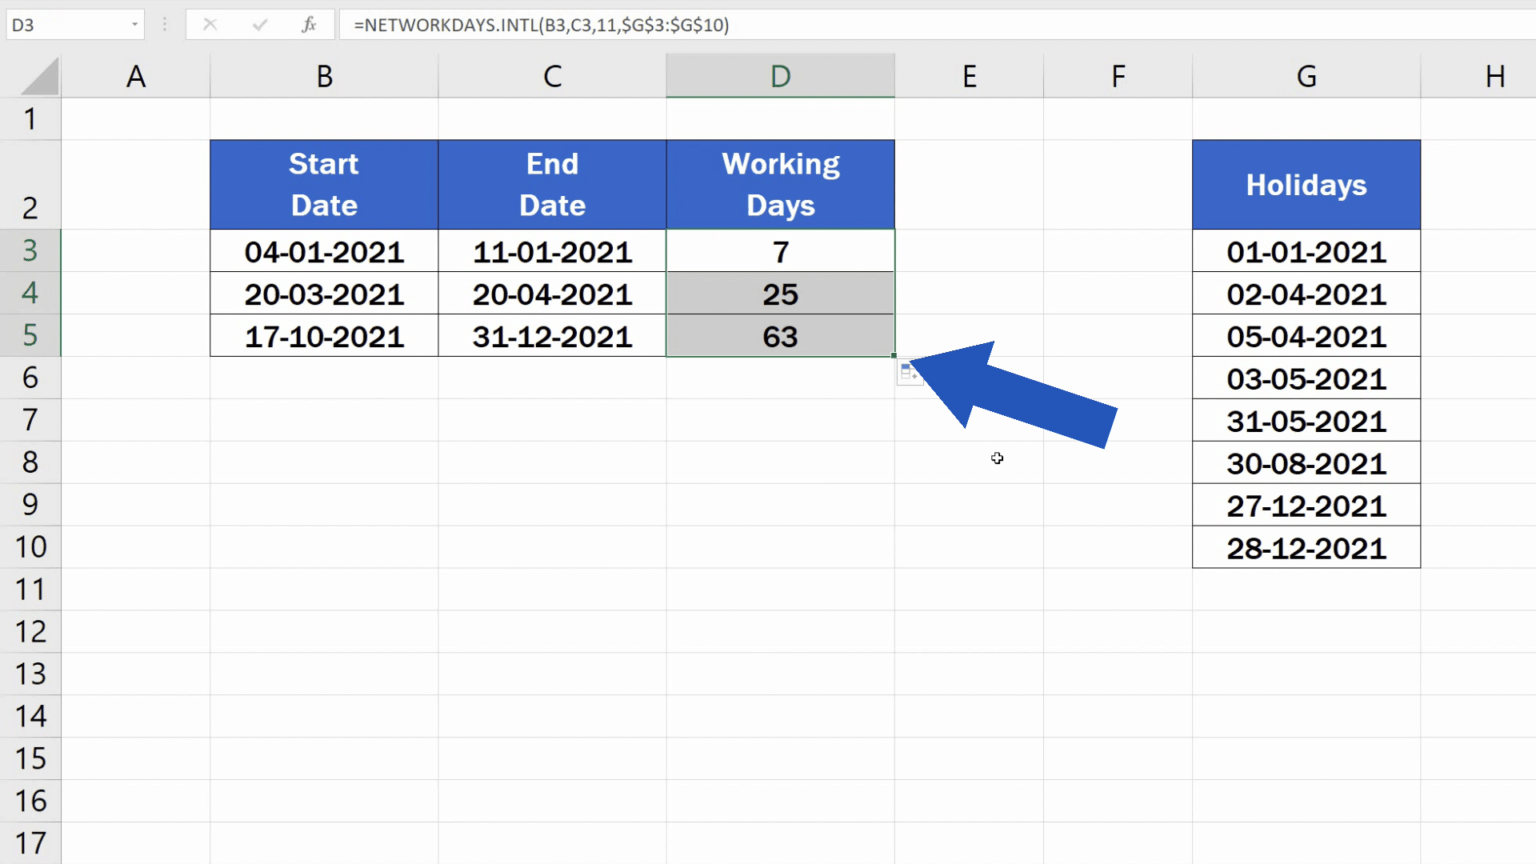Select cell with end date 31-12-2021
The width and height of the screenshot is (1536, 864).
(x=552, y=336)
